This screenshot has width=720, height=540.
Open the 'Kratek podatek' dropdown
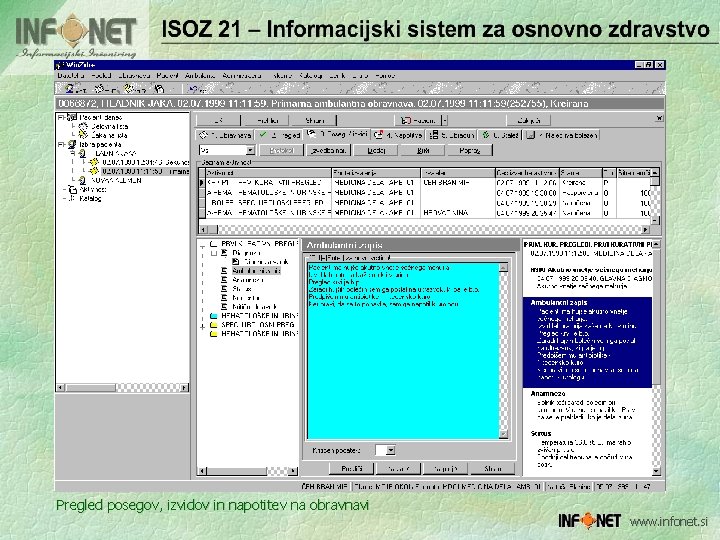tap(391, 450)
